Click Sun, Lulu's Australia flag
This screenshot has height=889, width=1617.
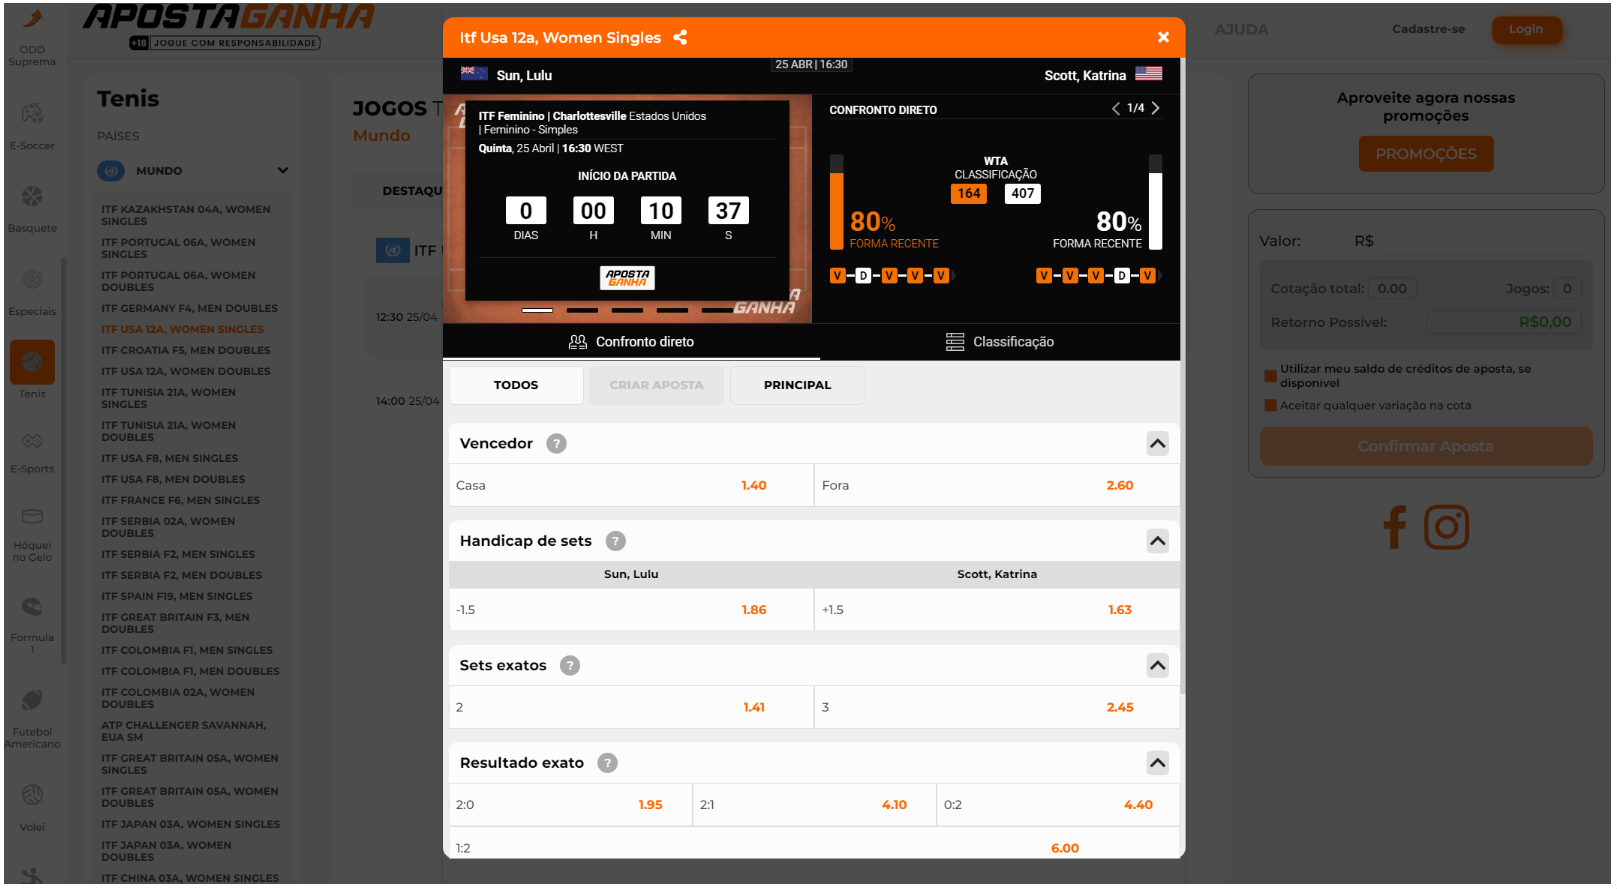coord(474,73)
